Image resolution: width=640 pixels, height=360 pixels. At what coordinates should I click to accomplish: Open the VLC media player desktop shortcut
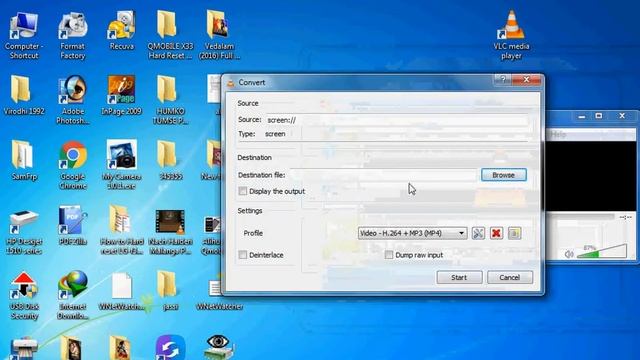pos(511,35)
